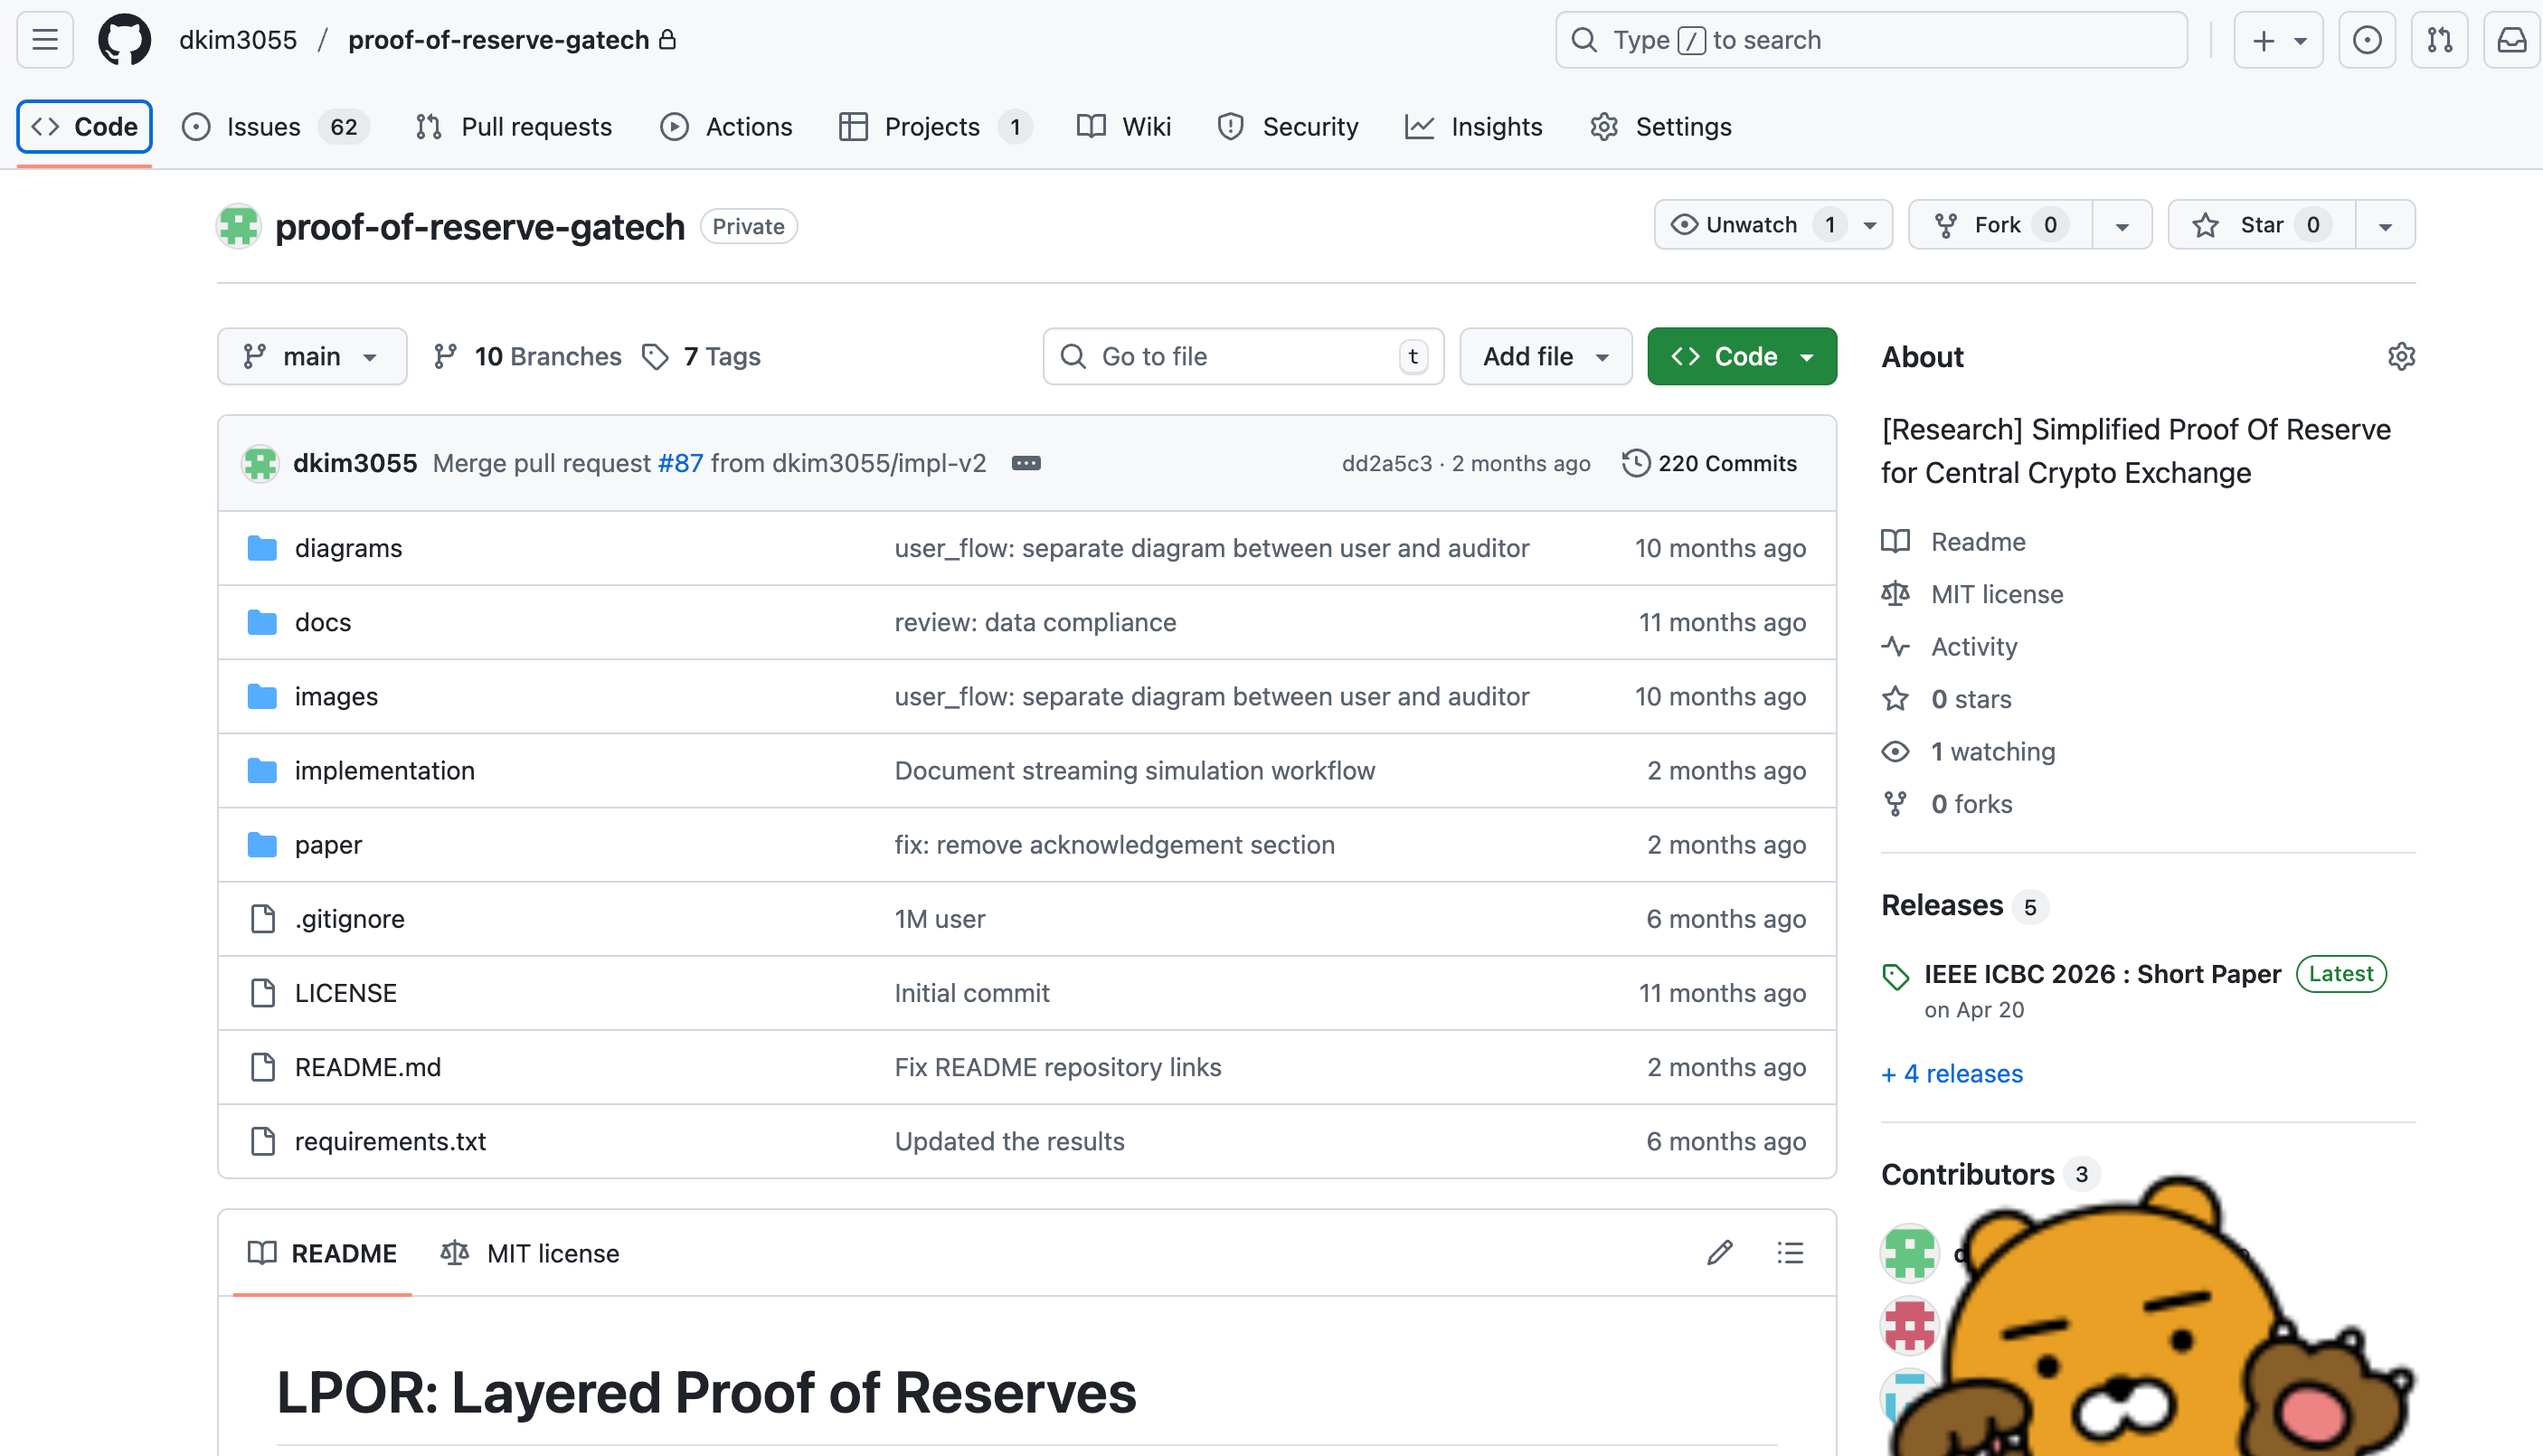The width and height of the screenshot is (2543, 1456).
Task: Click the paper folder icon
Action: coord(262,845)
